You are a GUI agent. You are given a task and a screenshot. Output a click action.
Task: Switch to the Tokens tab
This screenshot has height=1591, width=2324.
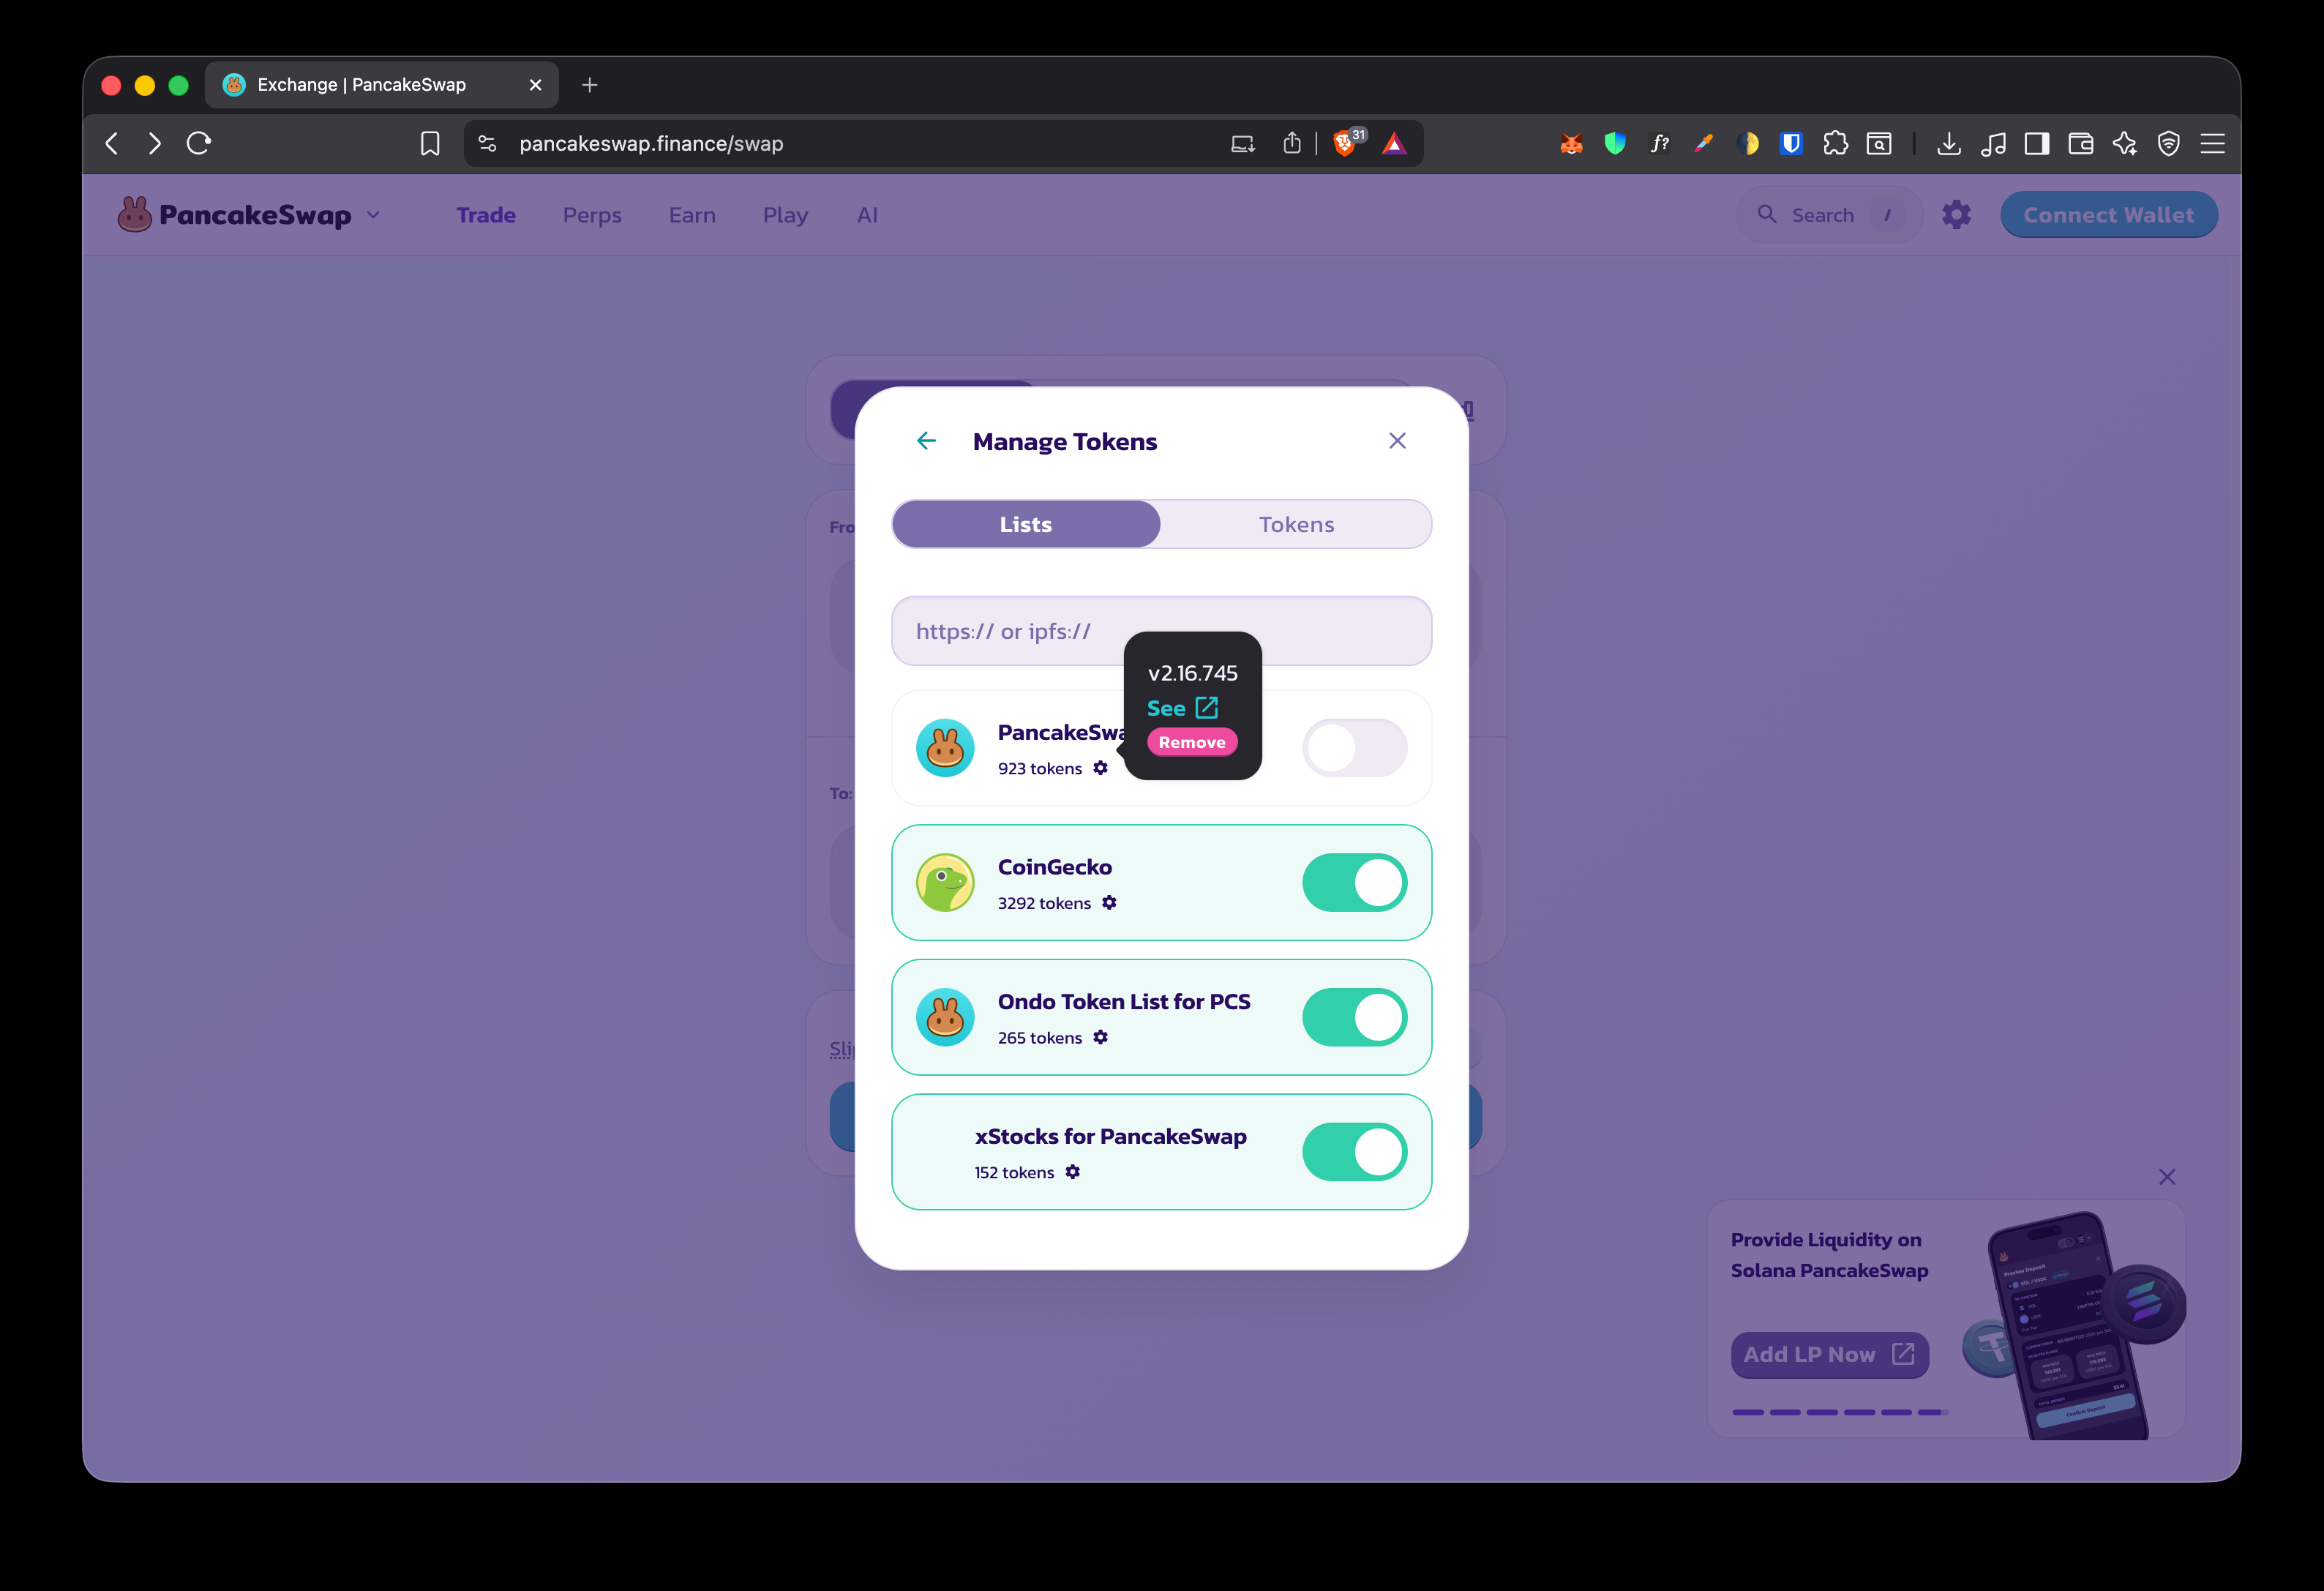(1296, 524)
